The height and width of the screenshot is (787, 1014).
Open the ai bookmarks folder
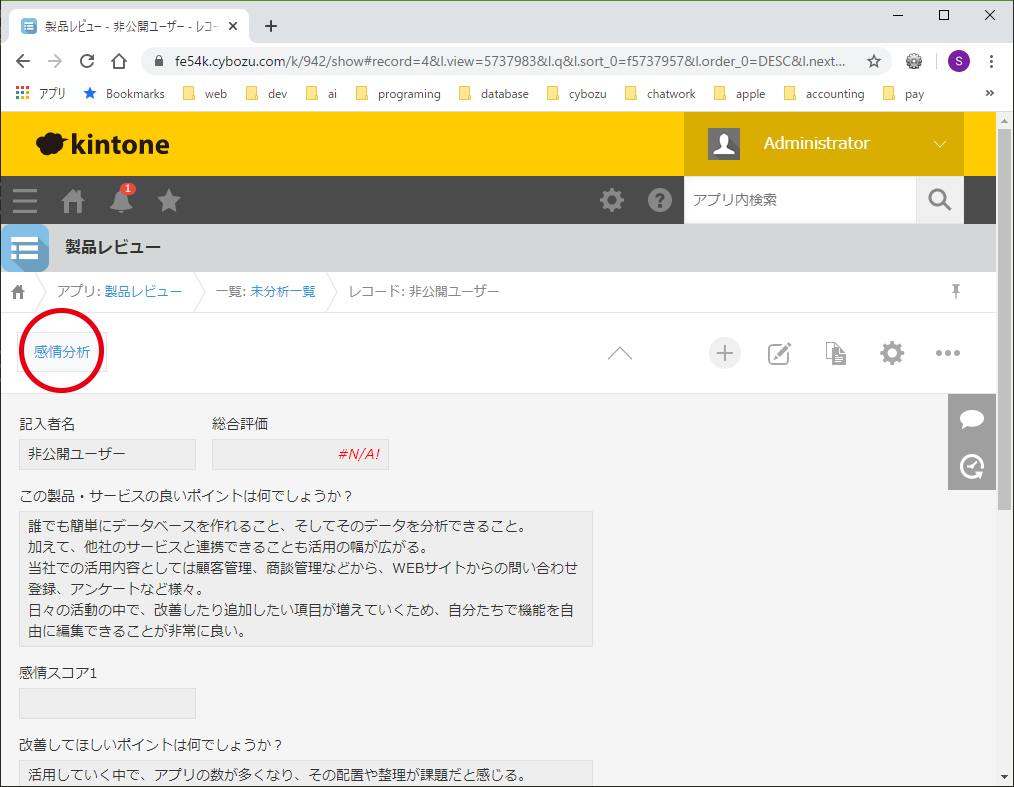point(321,94)
